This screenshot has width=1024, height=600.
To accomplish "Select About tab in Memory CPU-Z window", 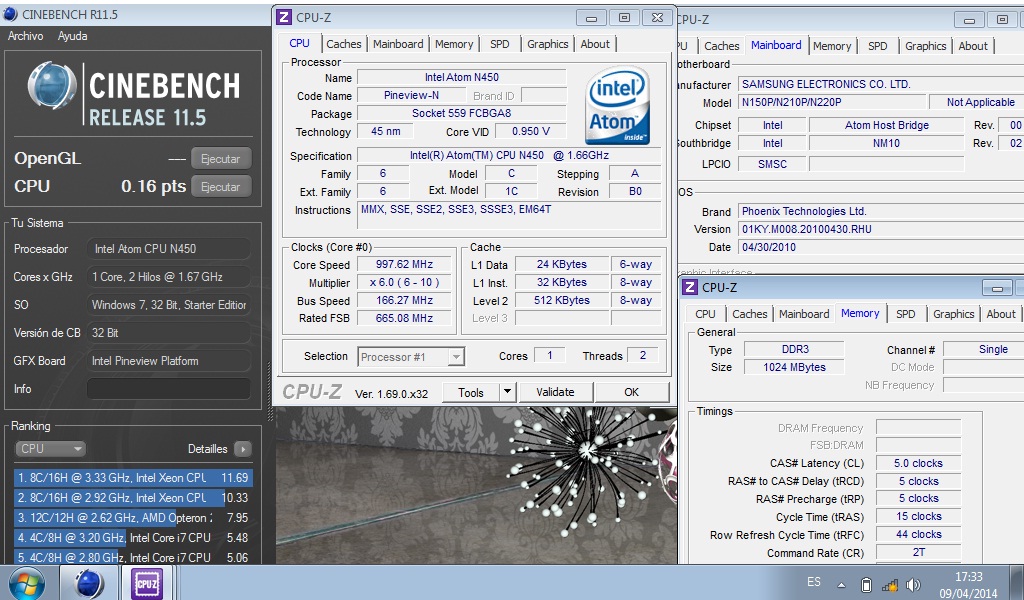I will pyautogui.click(x=1000, y=314).
